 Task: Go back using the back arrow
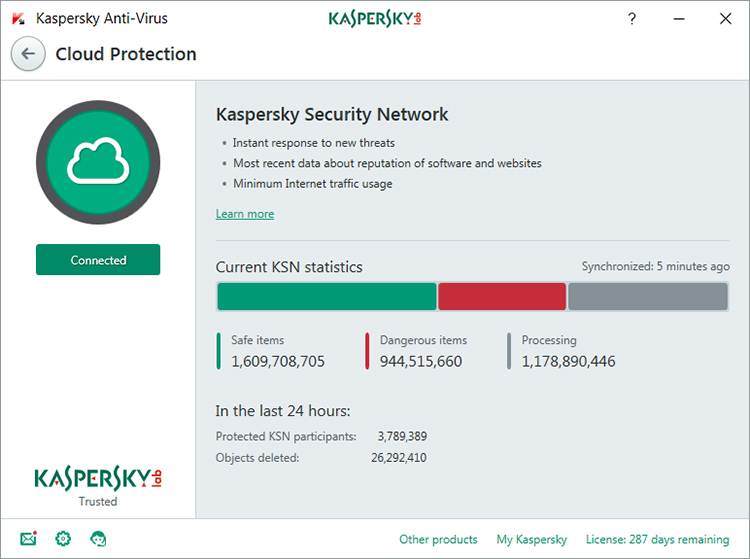pyautogui.click(x=28, y=54)
